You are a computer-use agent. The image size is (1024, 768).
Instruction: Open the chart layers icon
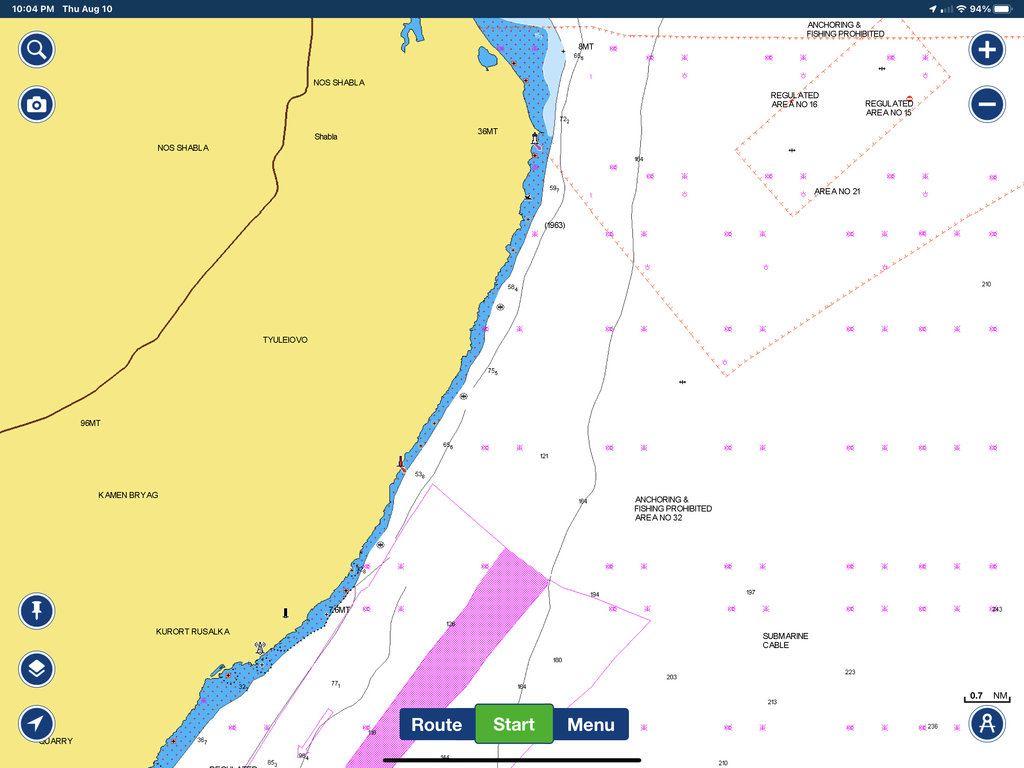pos(37,669)
